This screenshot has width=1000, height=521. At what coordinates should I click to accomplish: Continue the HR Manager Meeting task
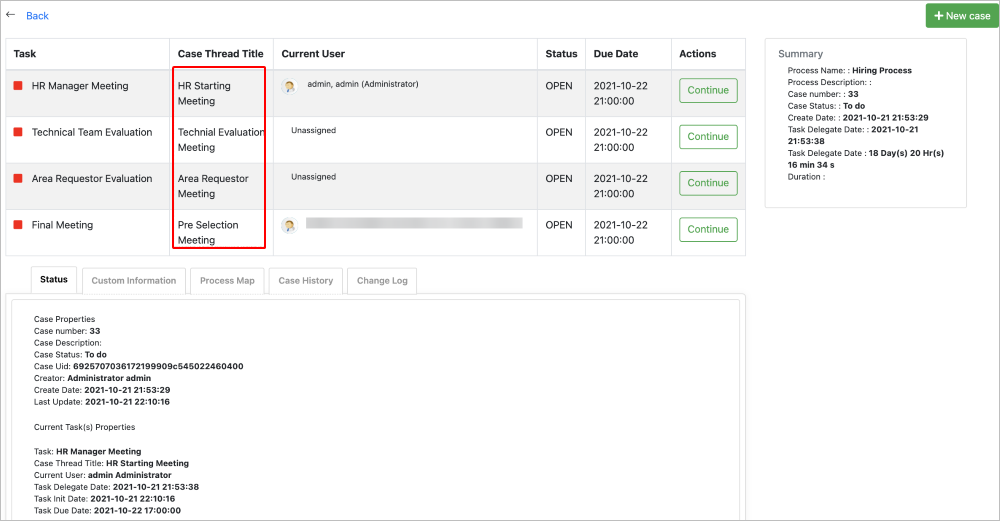click(708, 90)
